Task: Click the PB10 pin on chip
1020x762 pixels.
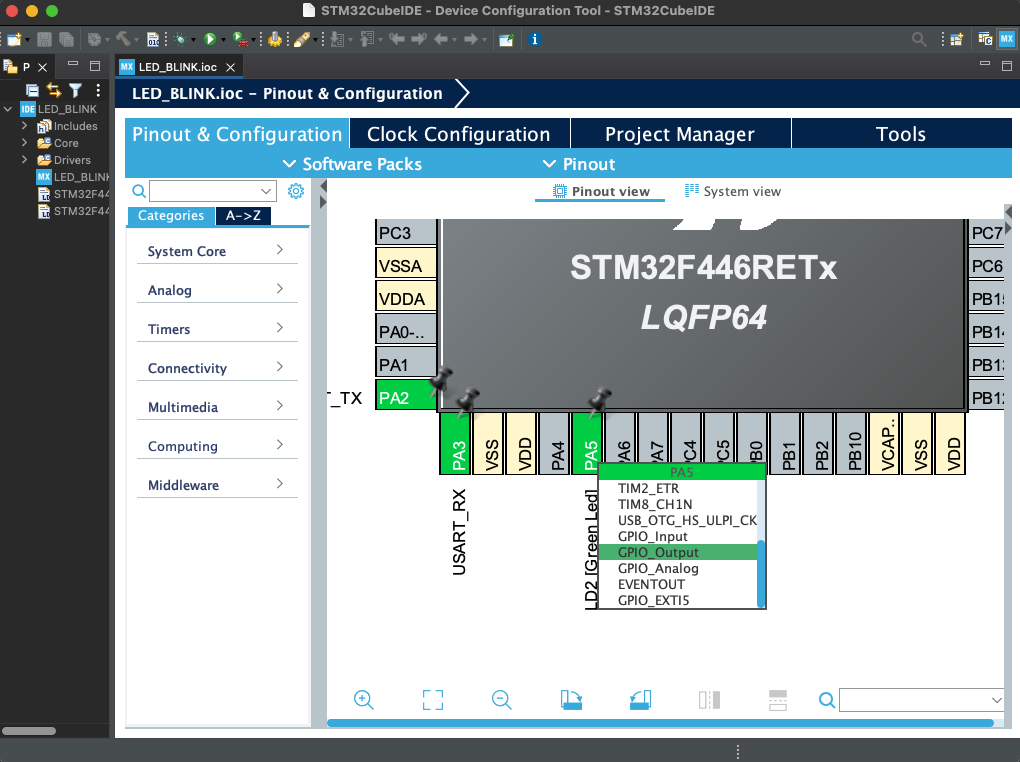Action: click(852, 444)
